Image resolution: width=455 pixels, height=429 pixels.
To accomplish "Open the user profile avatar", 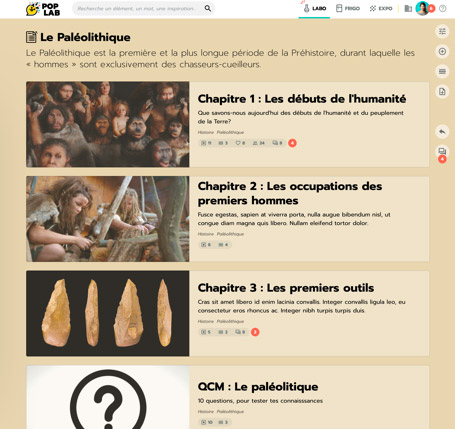I will [x=422, y=8].
